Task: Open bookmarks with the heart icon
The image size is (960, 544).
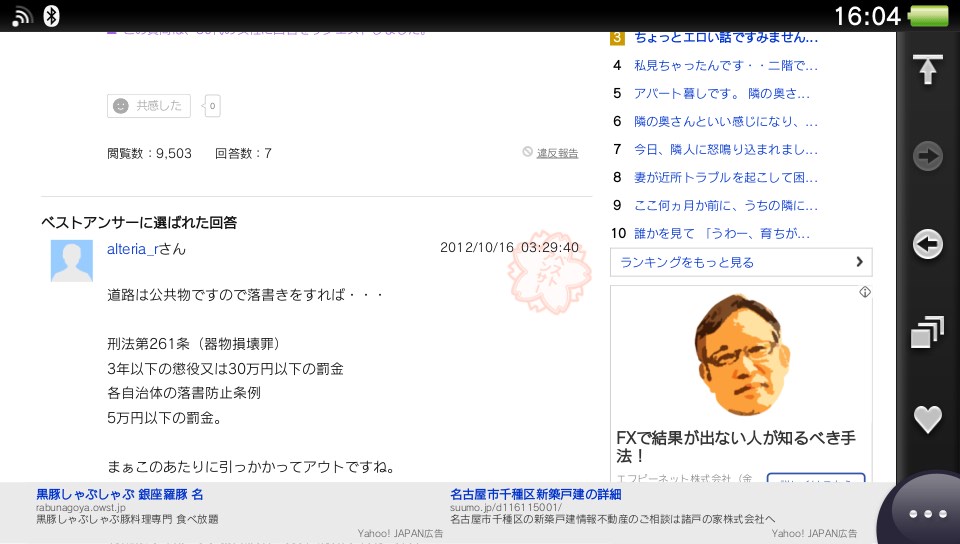Action: point(928,419)
